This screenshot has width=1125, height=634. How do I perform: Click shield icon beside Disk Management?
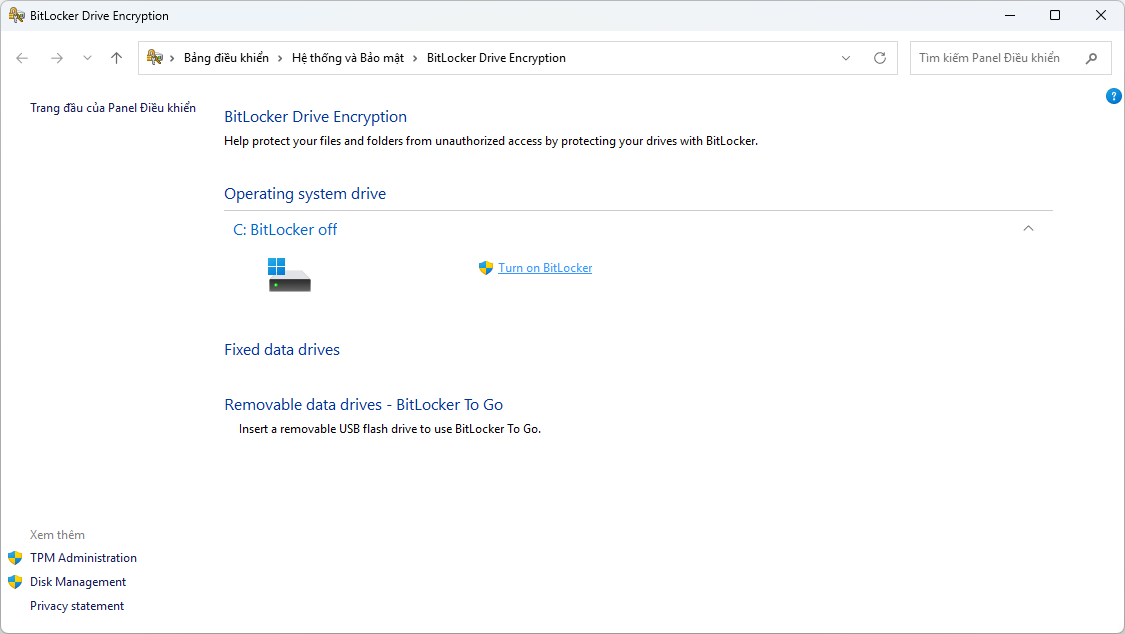pos(15,582)
